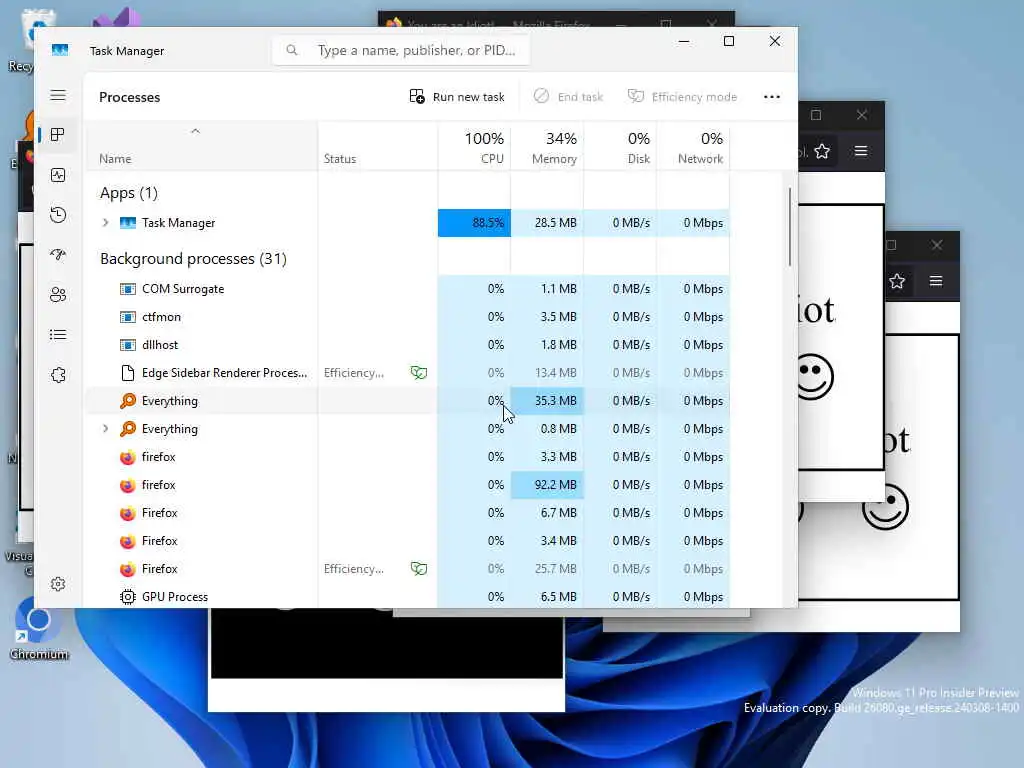Viewport: 1024px width, 768px height.
Task: Click efficiency leaf icon on Firefox 25.7 MB row
Action: (419, 569)
